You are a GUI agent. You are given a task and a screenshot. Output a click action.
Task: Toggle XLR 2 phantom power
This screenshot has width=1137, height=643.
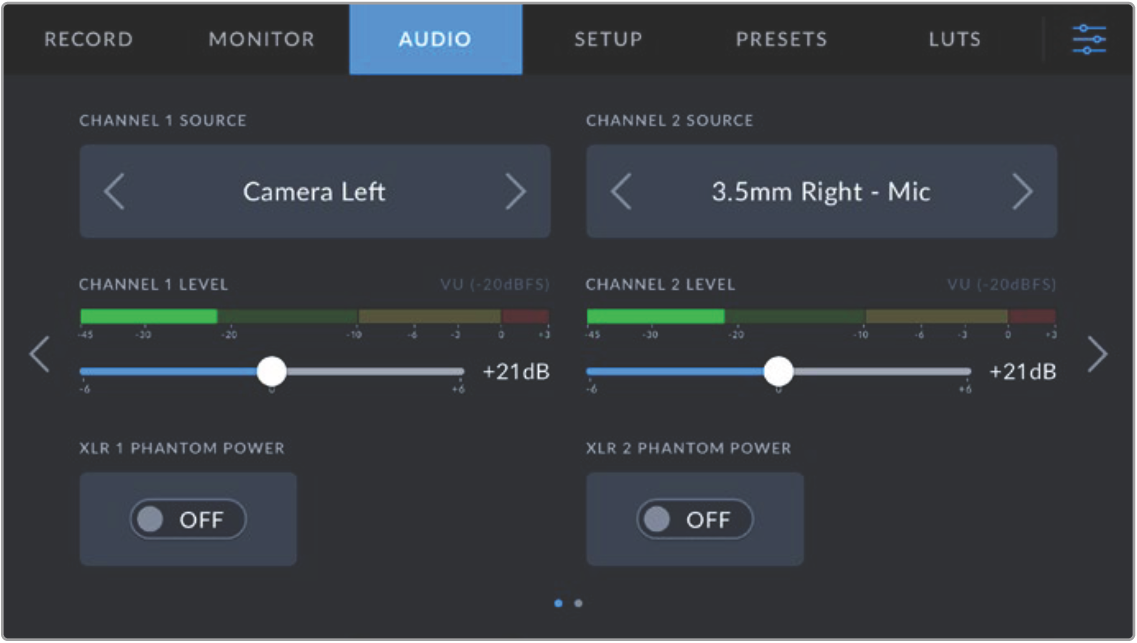pyautogui.click(x=694, y=520)
